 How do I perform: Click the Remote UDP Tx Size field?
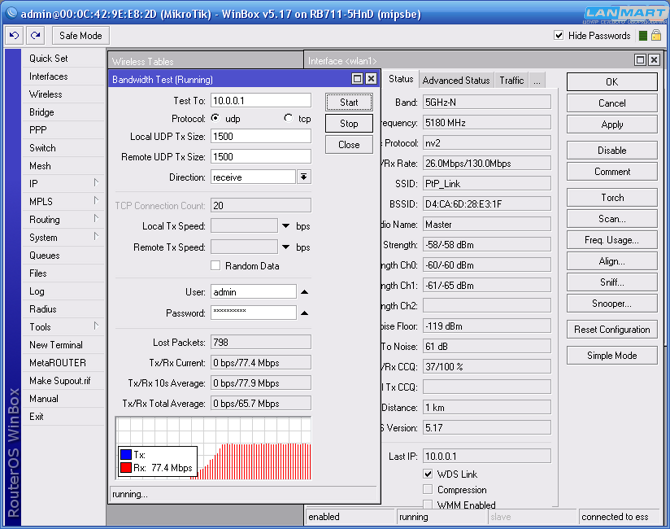click(x=261, y=157)
